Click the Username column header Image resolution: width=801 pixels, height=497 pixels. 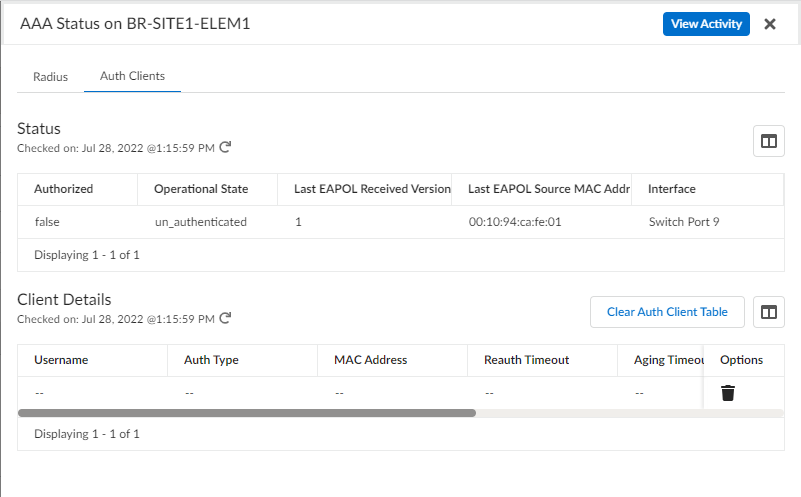[x=61, y=360]
